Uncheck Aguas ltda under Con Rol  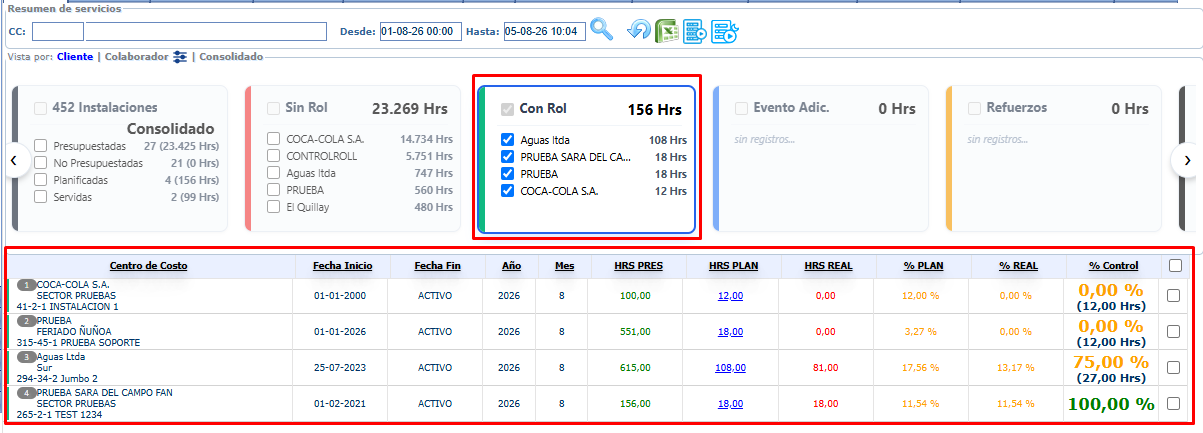coord(507,140)
